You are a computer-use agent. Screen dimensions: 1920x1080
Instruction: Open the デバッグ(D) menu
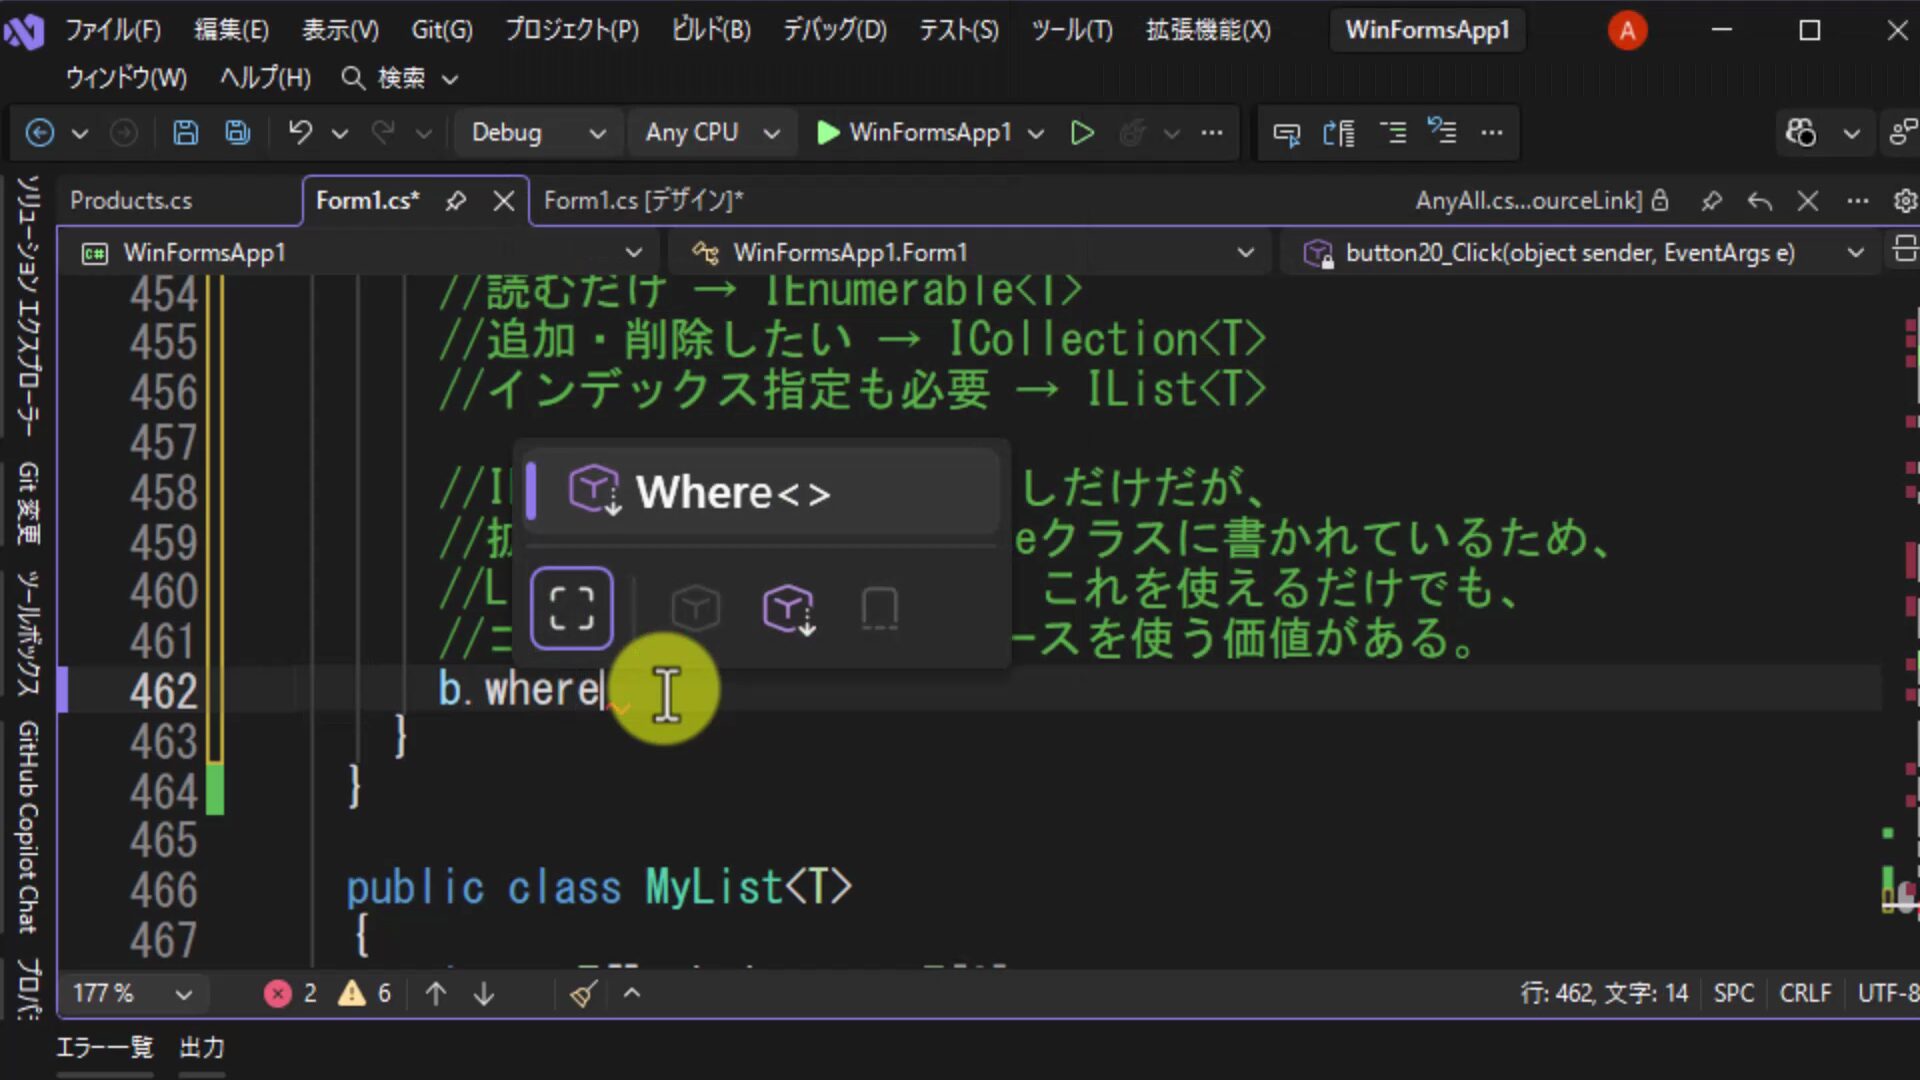(835, 30)
